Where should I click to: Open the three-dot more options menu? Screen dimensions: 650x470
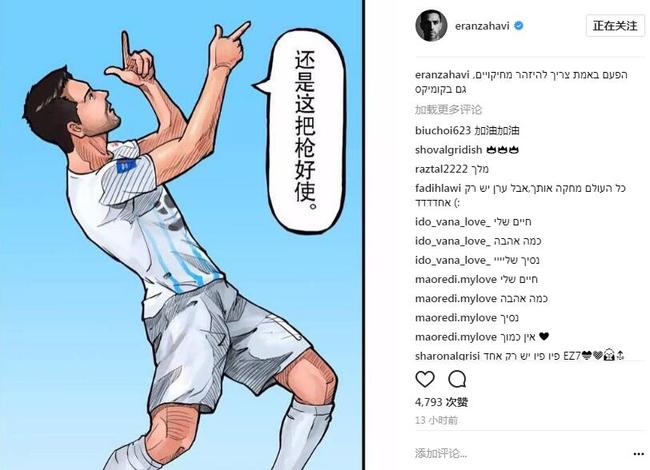638,454
